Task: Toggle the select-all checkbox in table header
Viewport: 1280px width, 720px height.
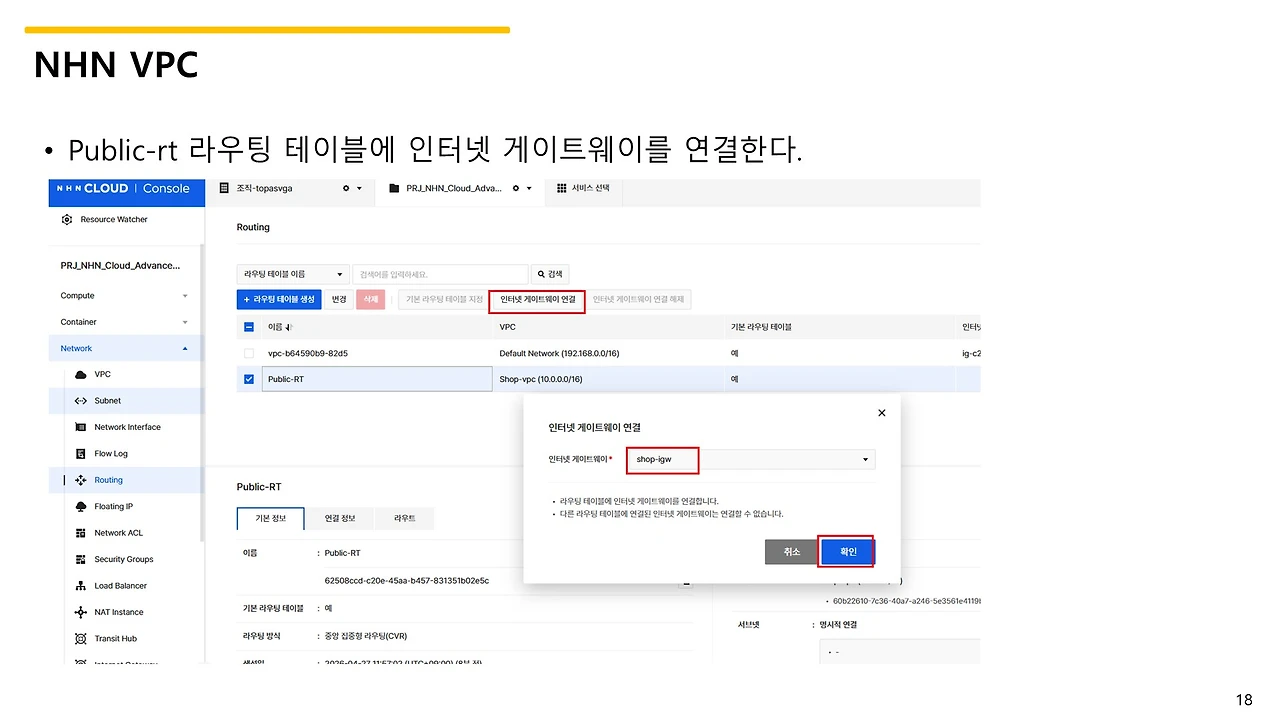Action: pyautogui.click(x=249, y=327)
